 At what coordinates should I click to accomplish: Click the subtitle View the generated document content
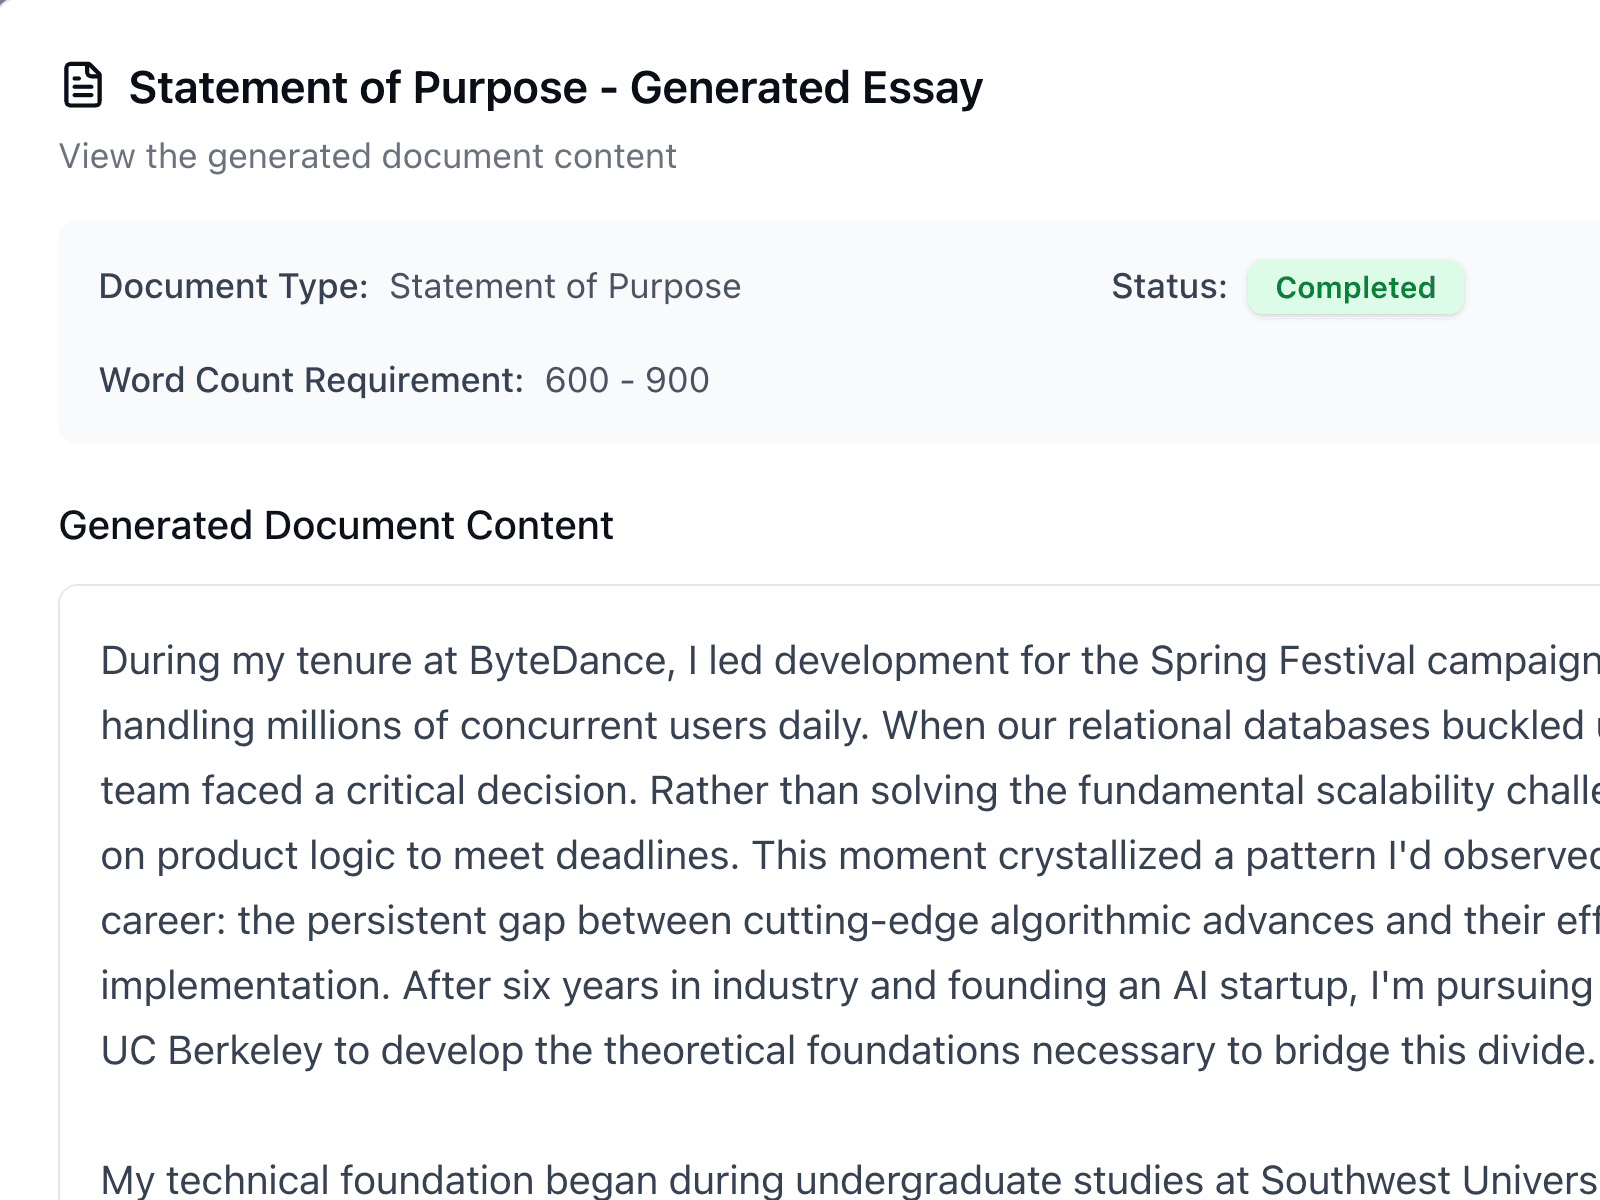coord(369,156)
